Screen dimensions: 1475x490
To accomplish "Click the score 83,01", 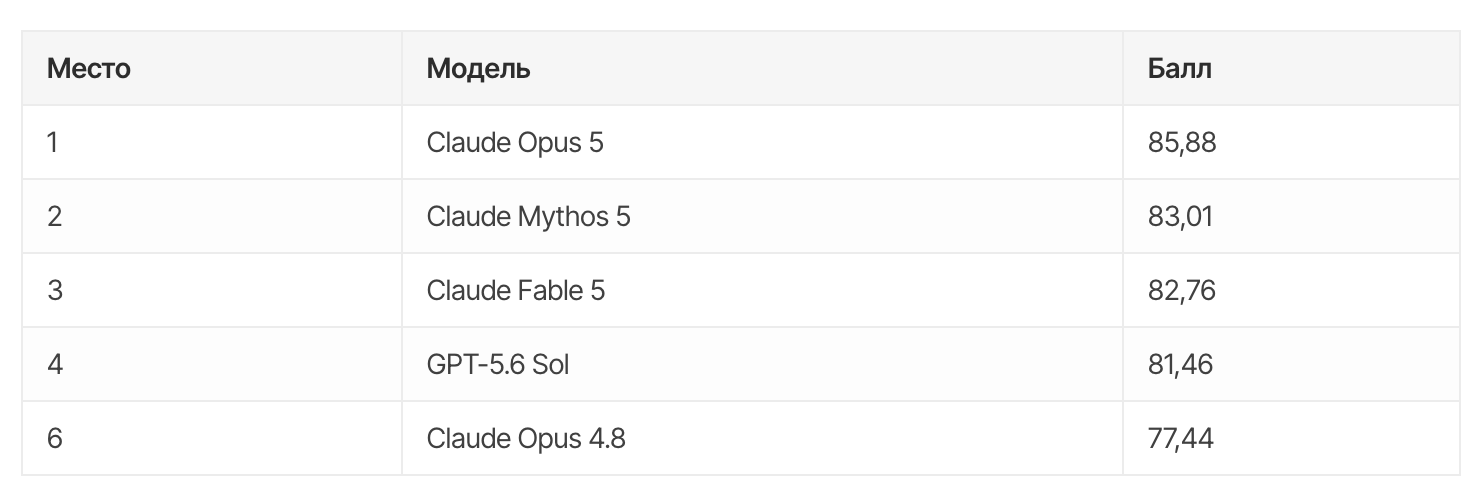I will (x=1181, y=216).
